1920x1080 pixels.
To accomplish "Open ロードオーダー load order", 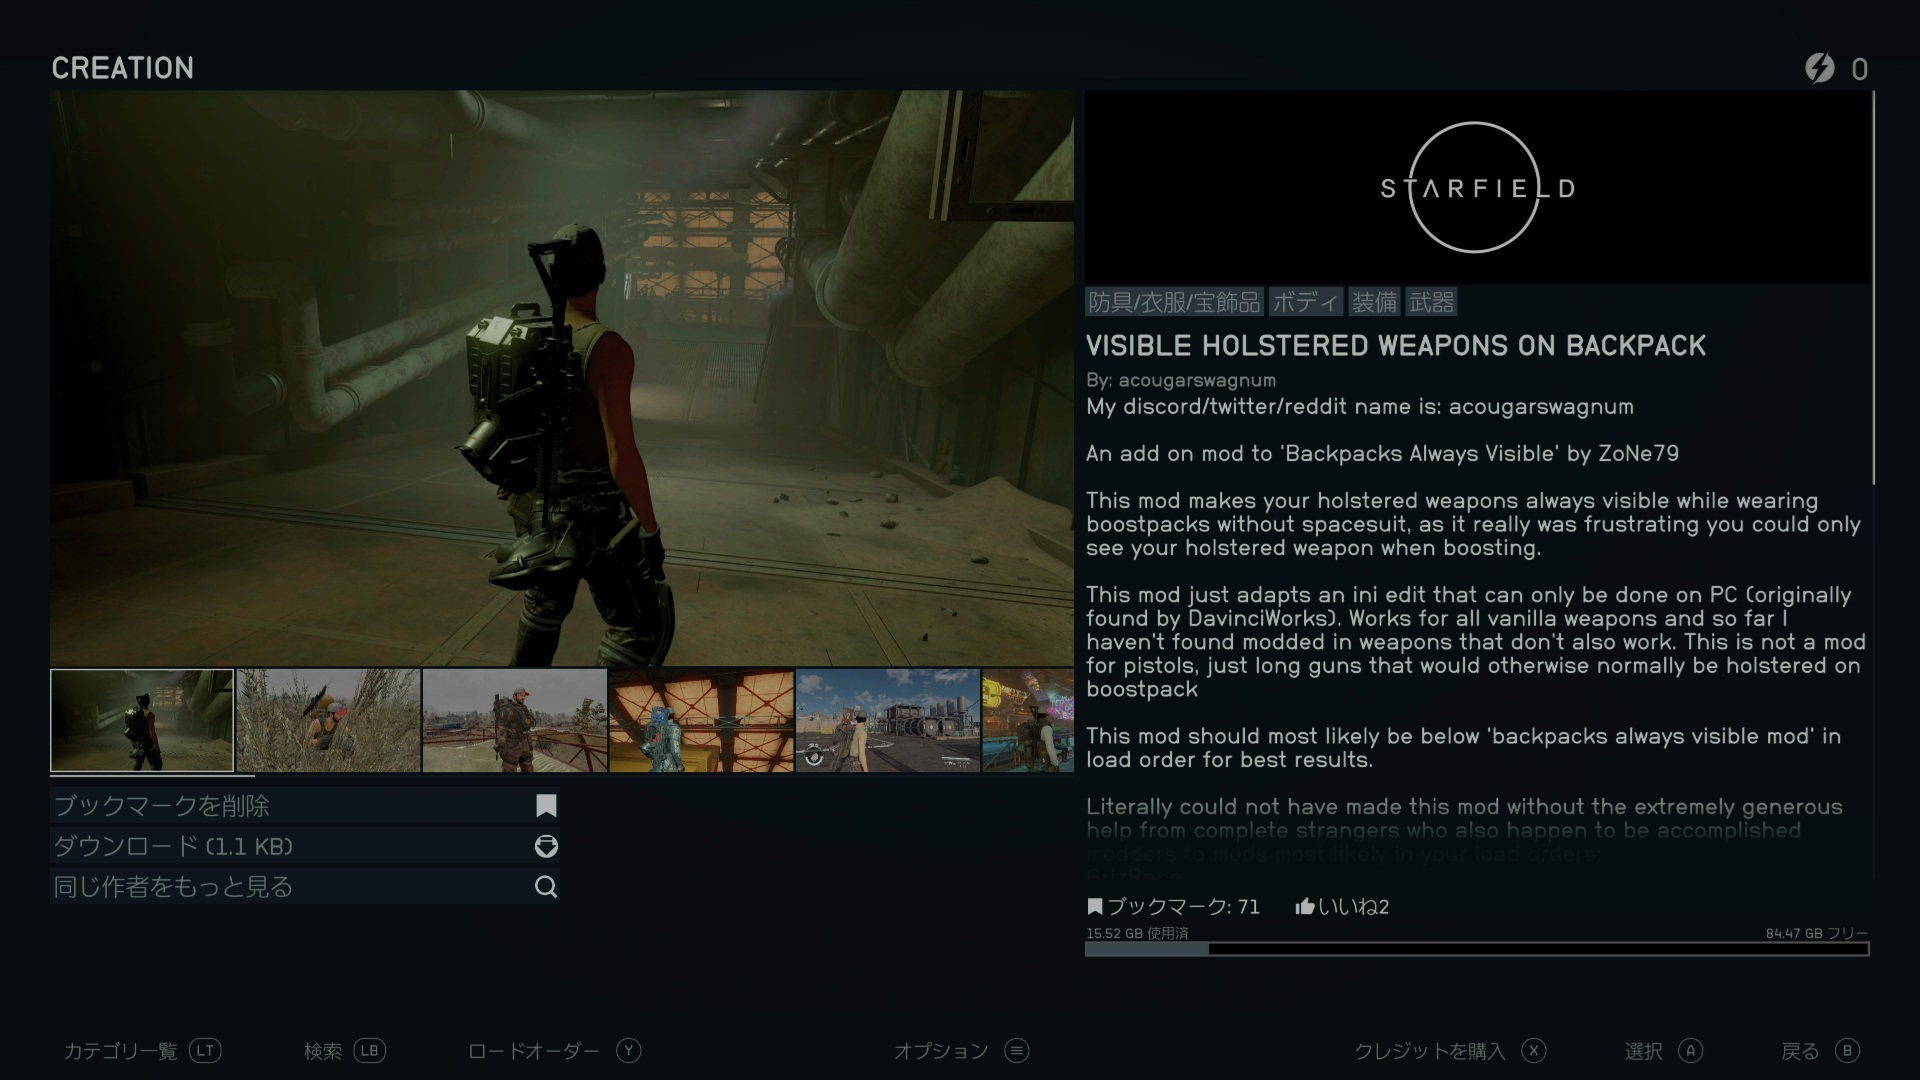I will pyautogui.click(x=533, y=1051).
